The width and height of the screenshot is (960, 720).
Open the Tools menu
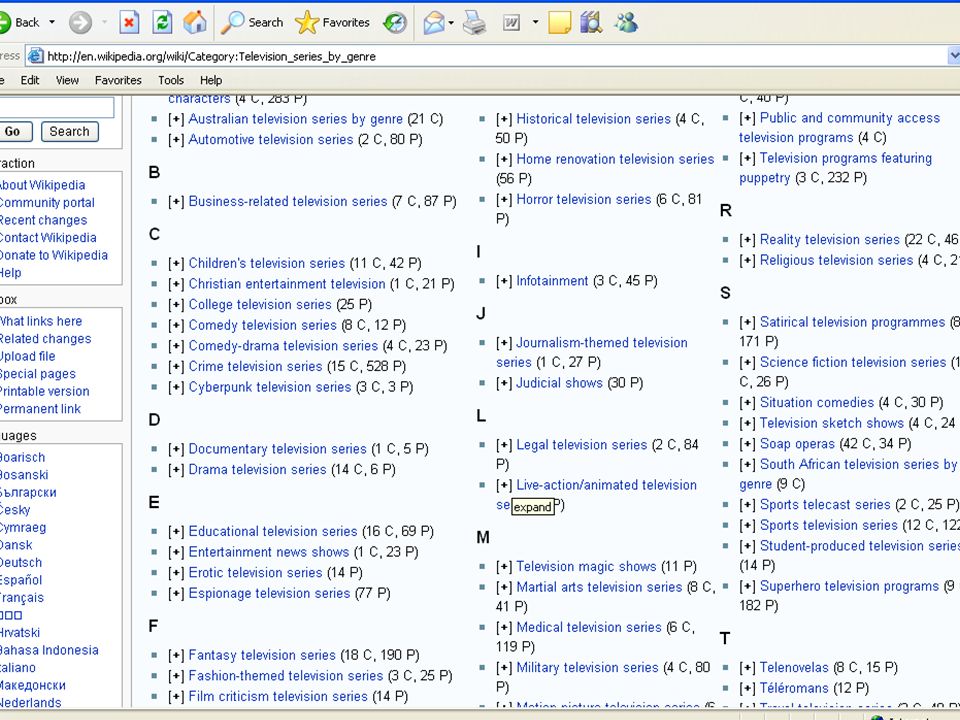pyautogui.click(x=171, y=80)
